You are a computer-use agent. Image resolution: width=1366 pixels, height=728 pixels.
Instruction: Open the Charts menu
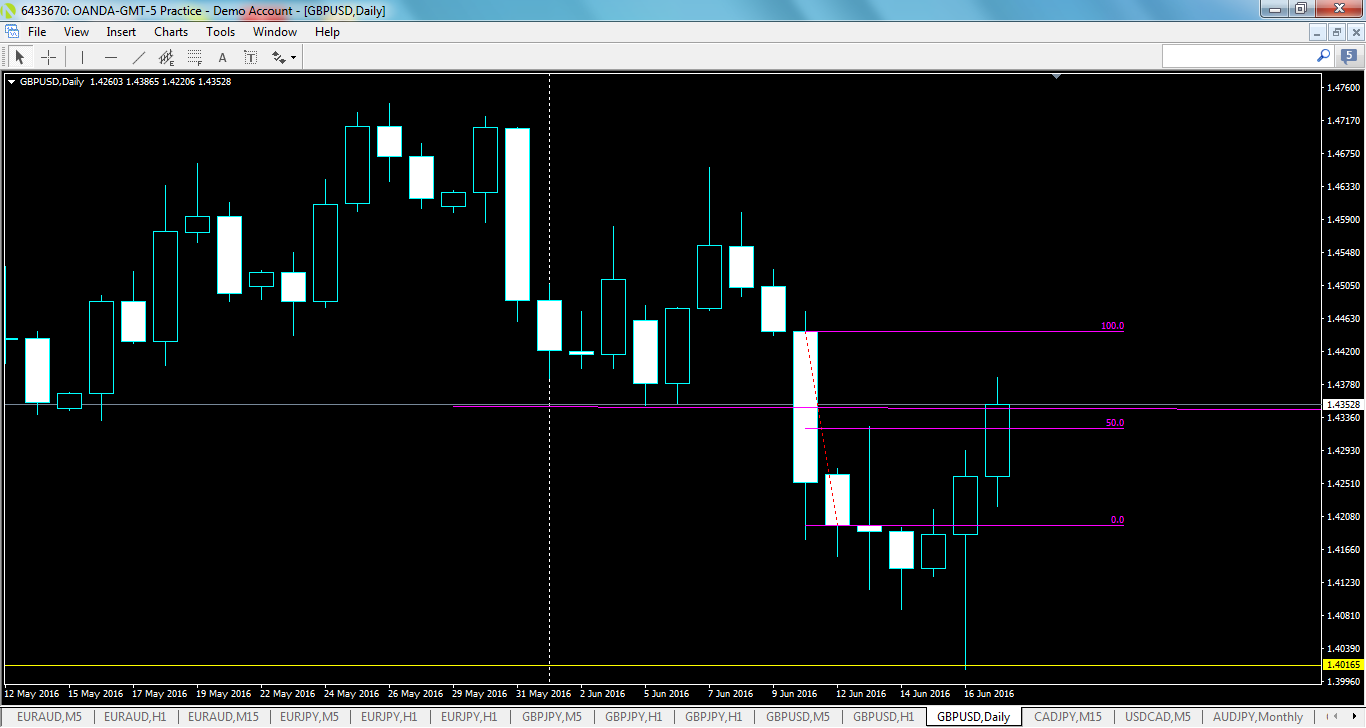point(170,31)
